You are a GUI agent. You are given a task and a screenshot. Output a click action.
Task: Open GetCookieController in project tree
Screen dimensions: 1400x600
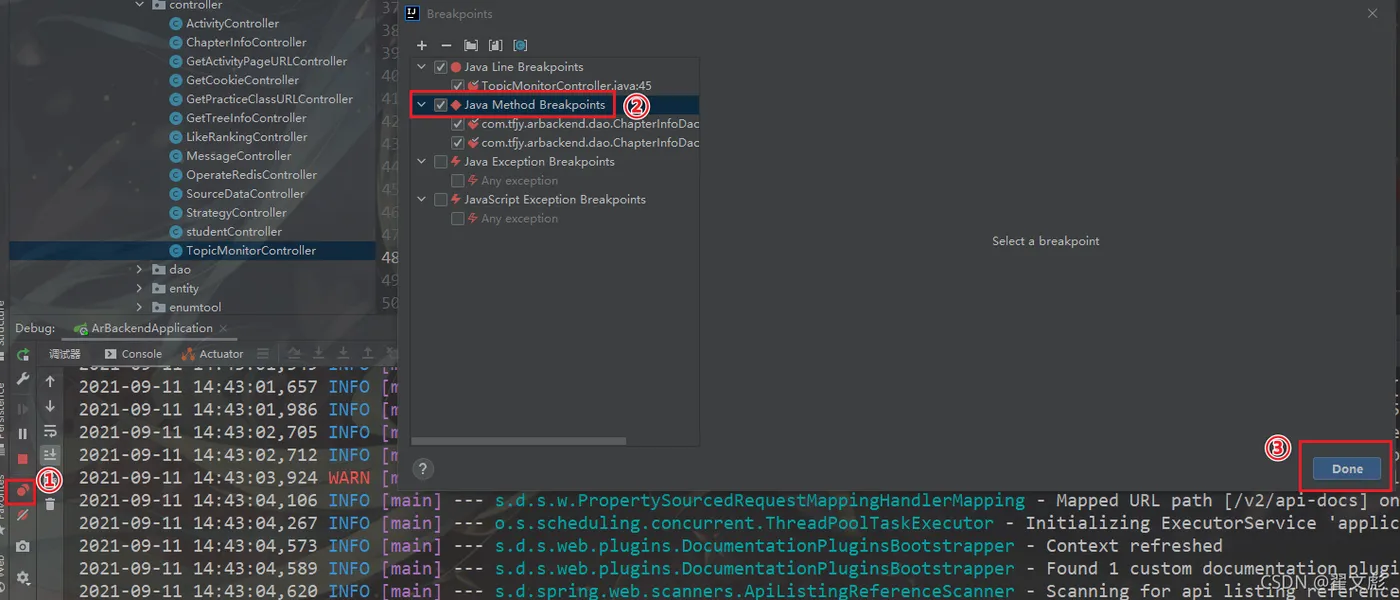point(243,81)
